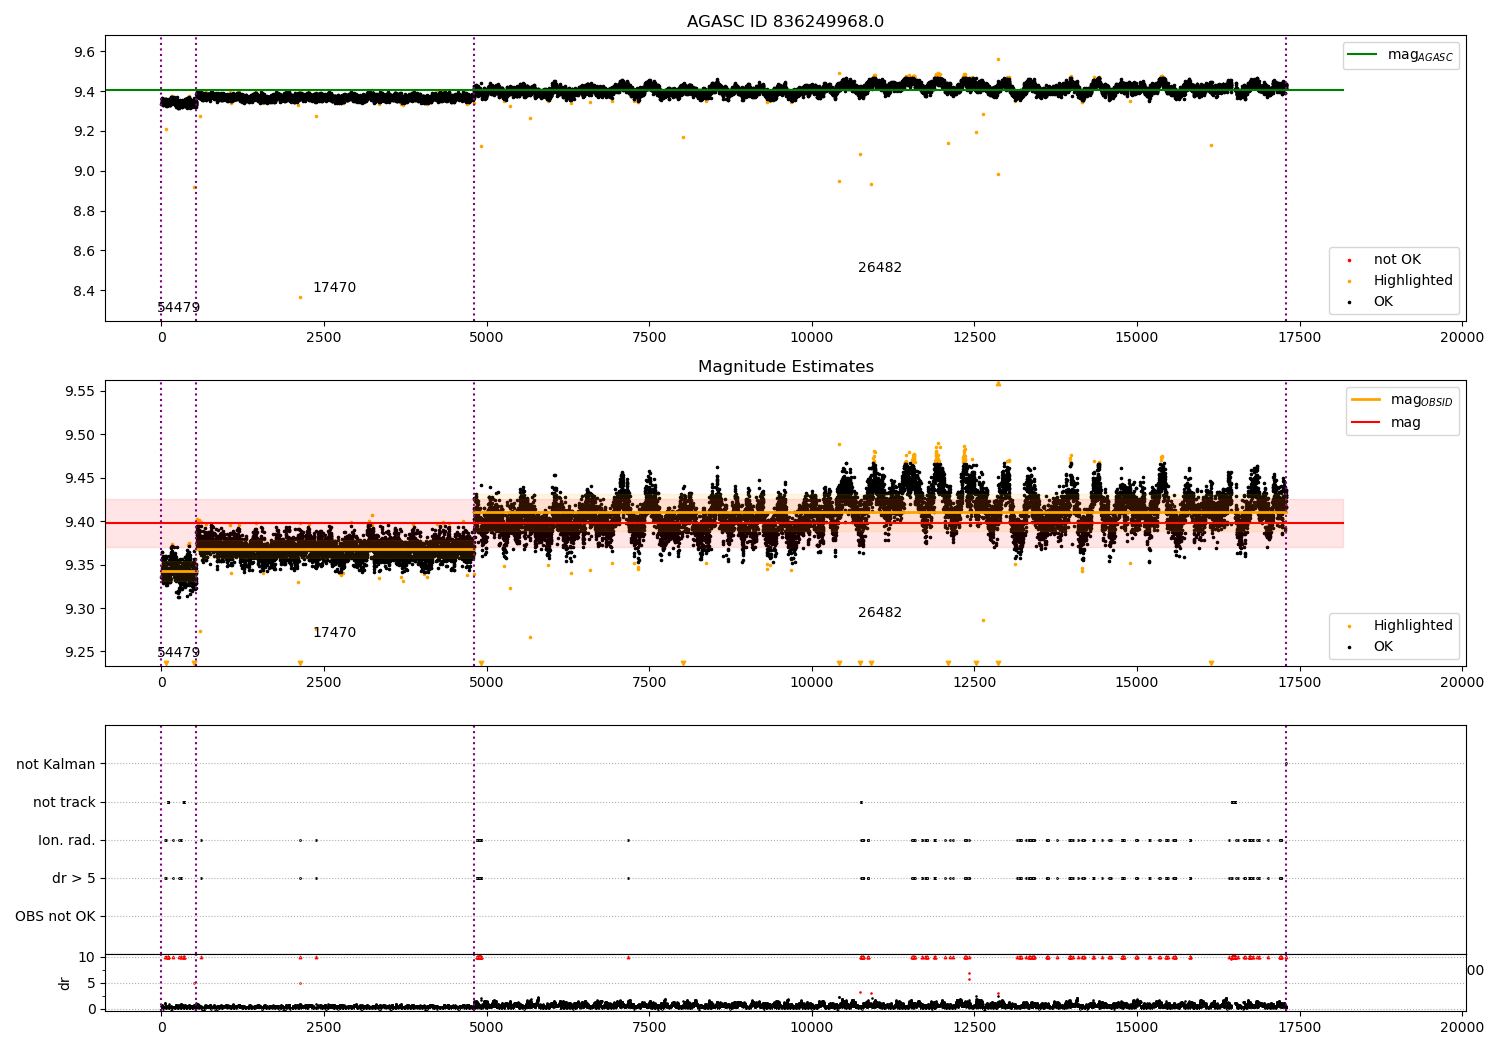Click the 9.50 y-tick of middle plot
This screenshot has width=1500, height=1050.
click(x=79, y=436)
